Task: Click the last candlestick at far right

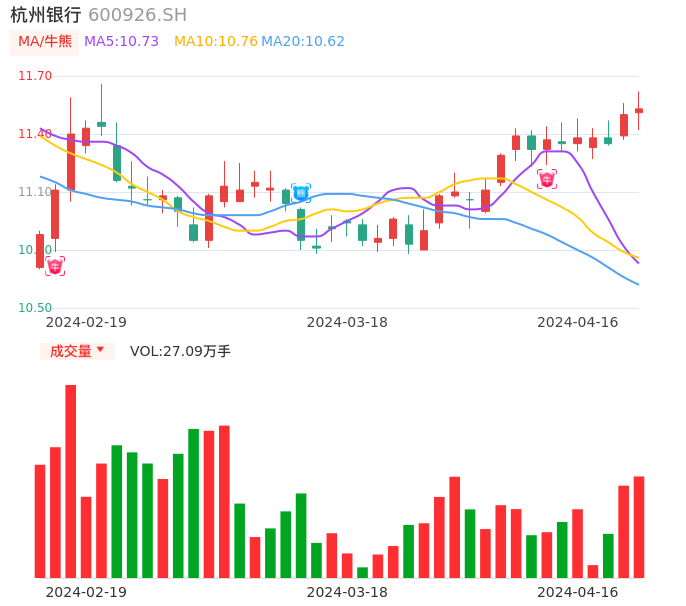Action: coord(639,111)
